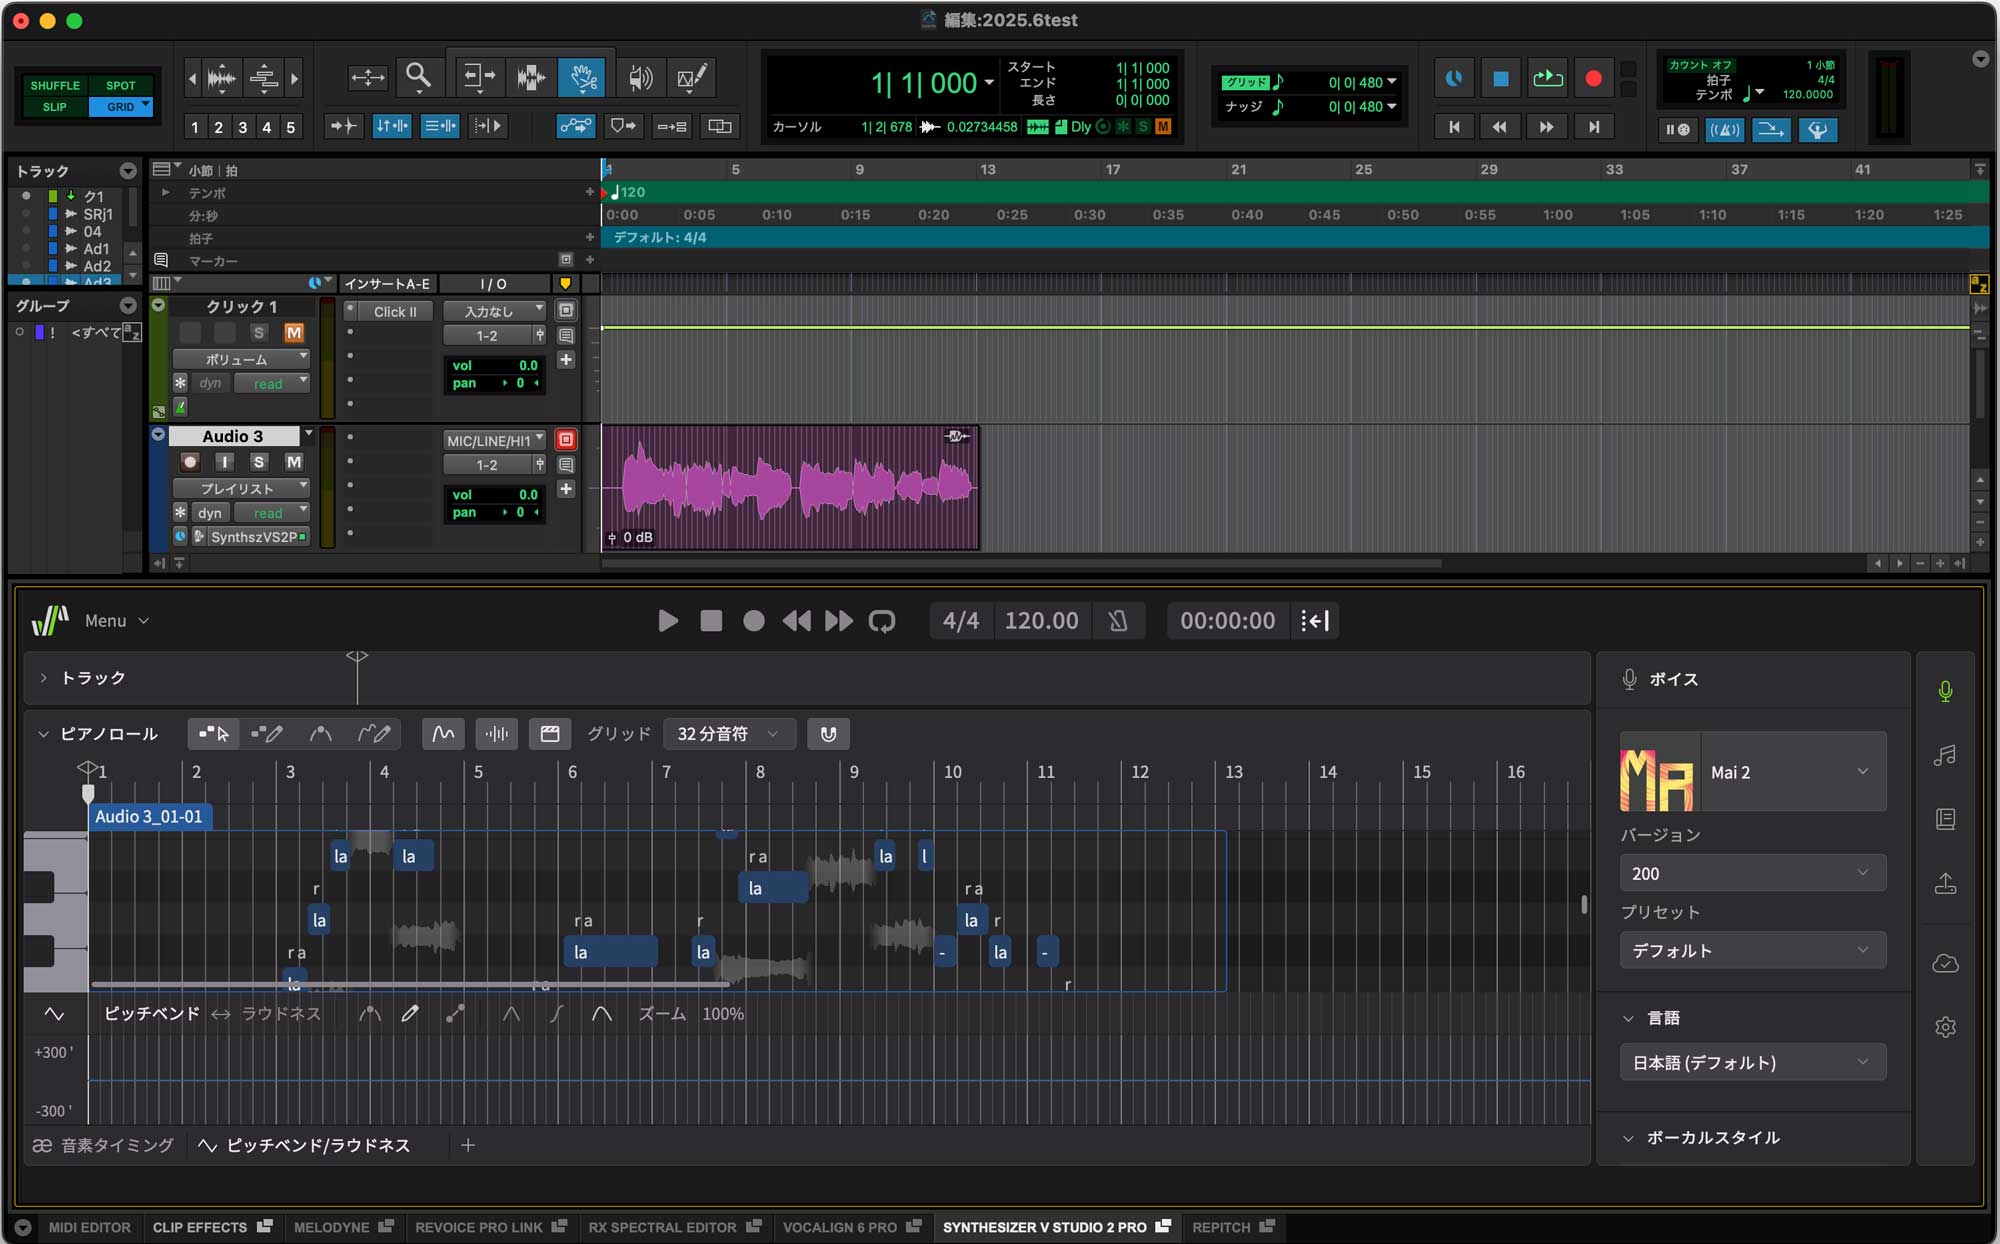Play in Synthesizer V transport
The width and height of the screenshot is (2000, 1244).
click(667, 621)
